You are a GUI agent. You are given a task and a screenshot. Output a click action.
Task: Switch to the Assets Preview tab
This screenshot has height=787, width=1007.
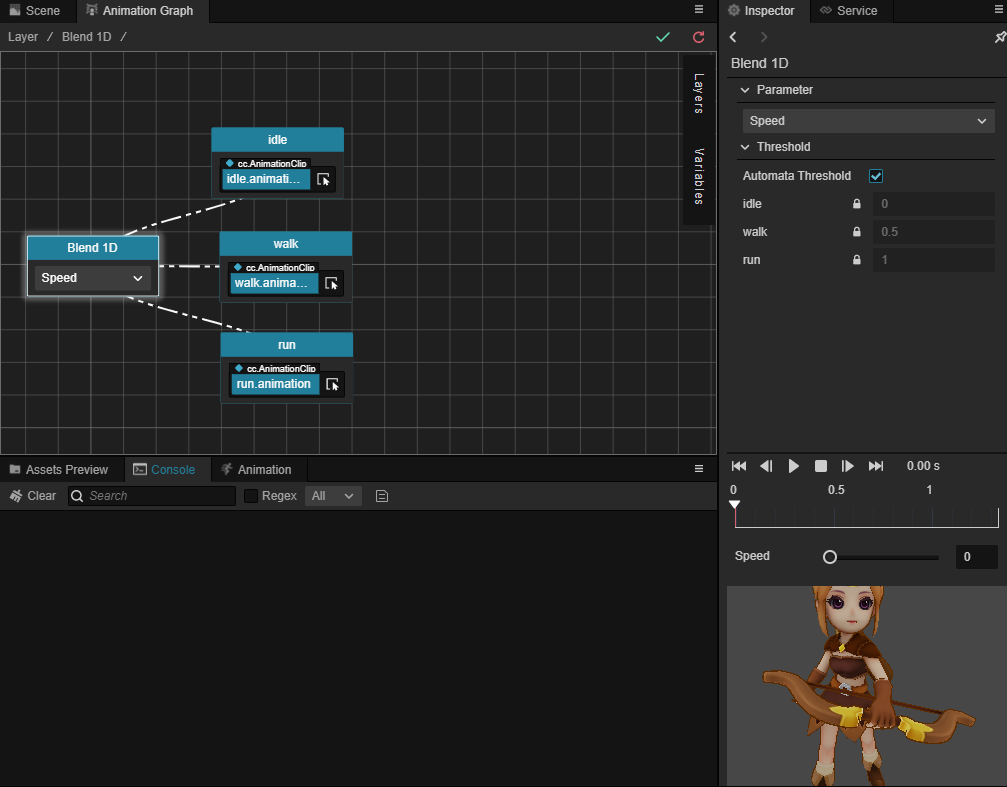59,470
